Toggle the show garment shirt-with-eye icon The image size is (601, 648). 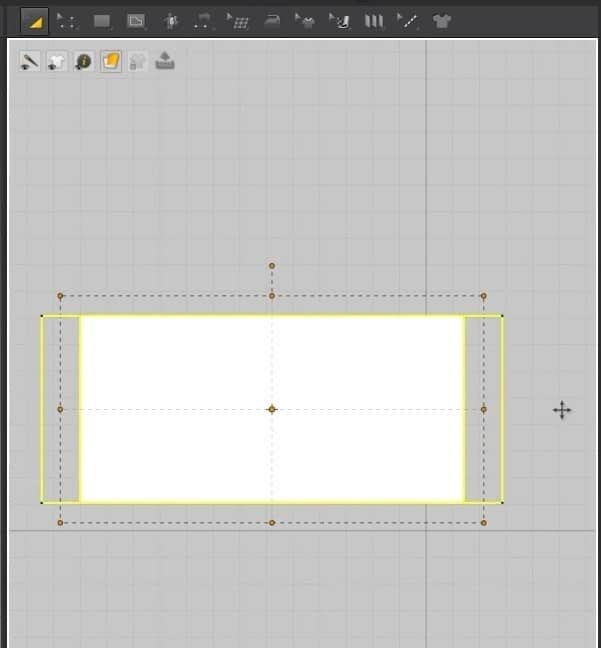click(x=56, y=62)
